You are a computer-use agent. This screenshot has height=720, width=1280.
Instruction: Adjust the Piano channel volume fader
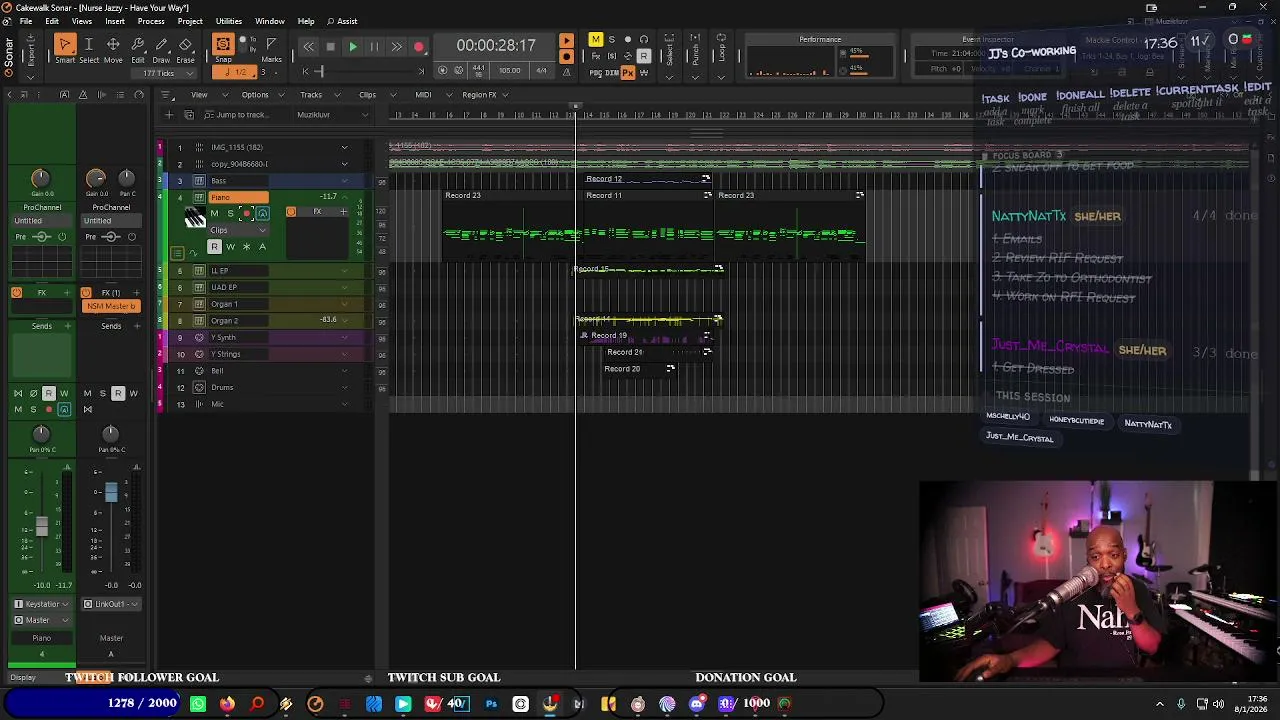click(42, 526)
